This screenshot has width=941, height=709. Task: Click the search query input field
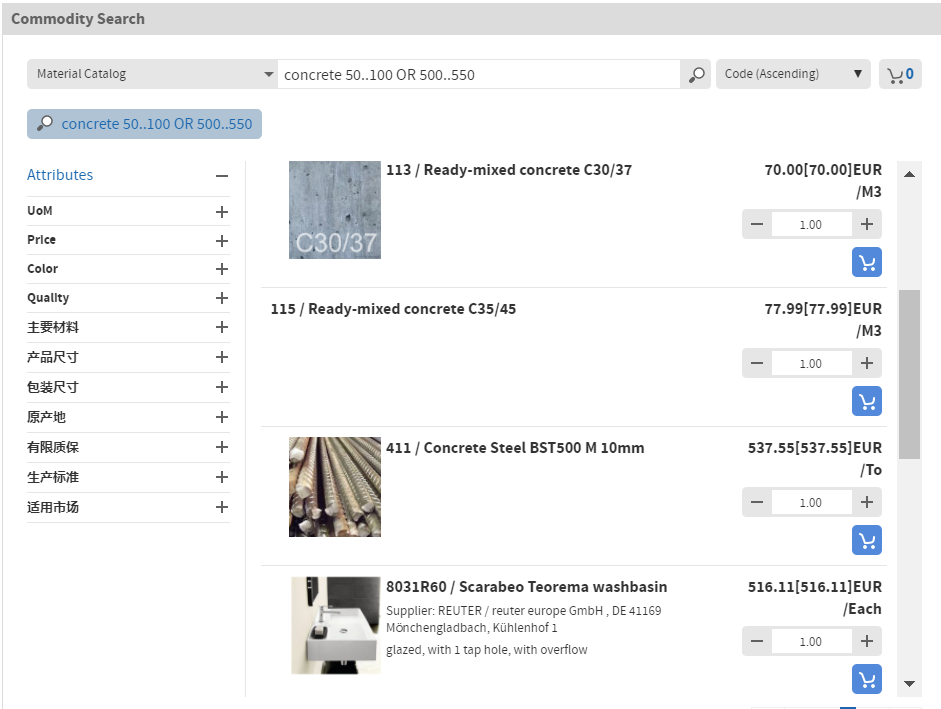pyautogui.click(x=479, y=74)
